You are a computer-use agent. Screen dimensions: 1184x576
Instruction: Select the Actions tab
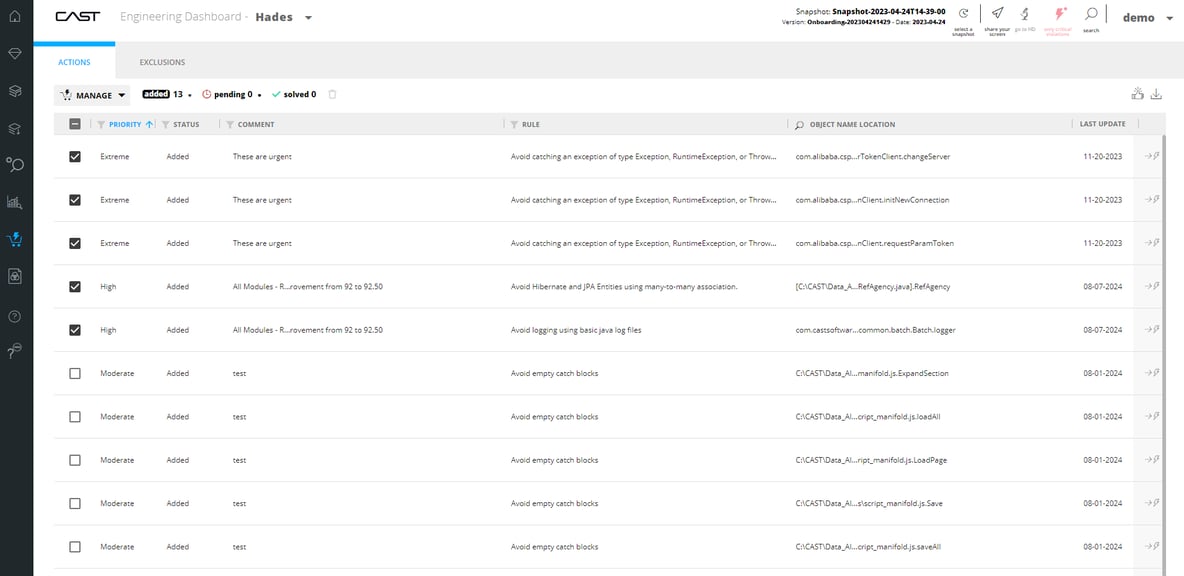74,62
